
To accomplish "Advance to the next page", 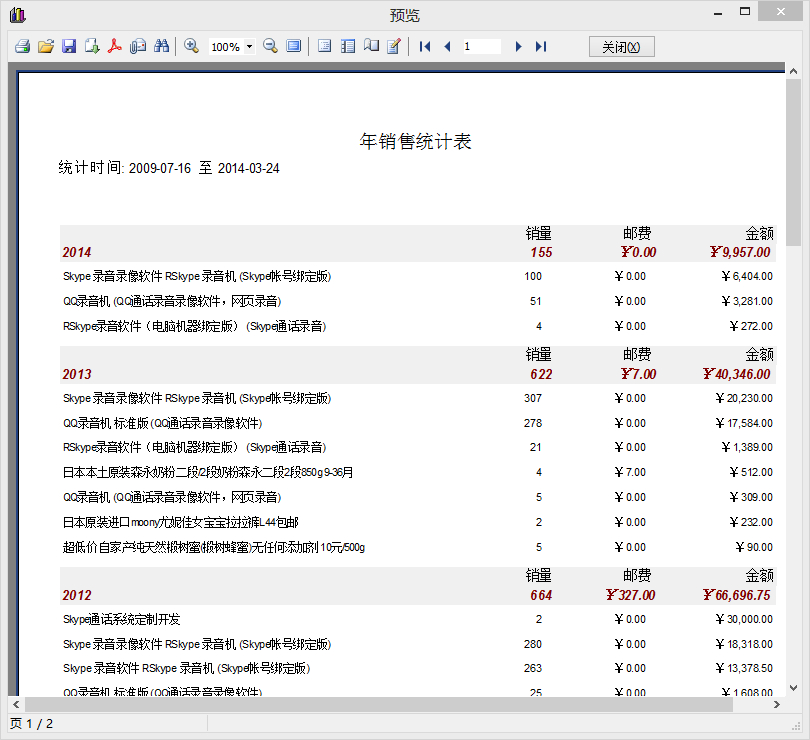I will [x=518, y=47].
